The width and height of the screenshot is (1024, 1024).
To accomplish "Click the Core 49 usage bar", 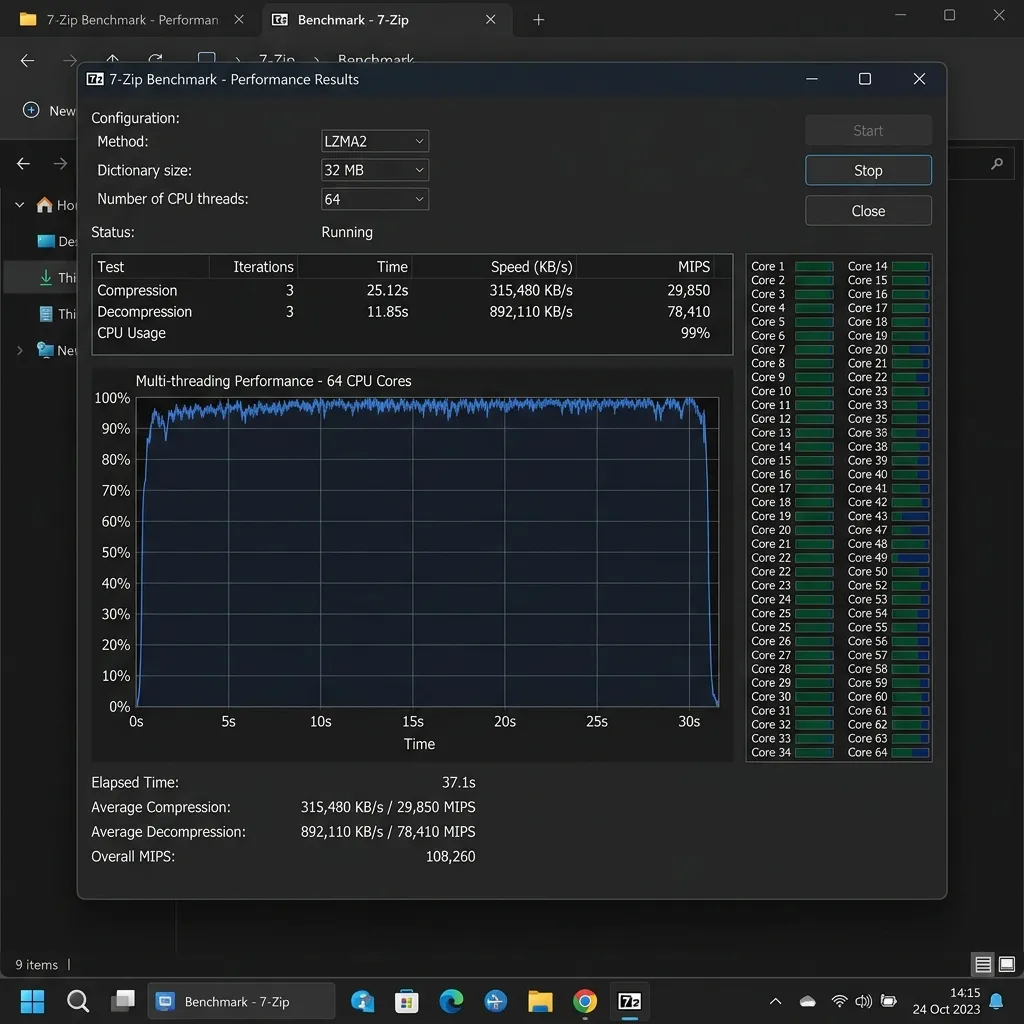I will [910, 558].
